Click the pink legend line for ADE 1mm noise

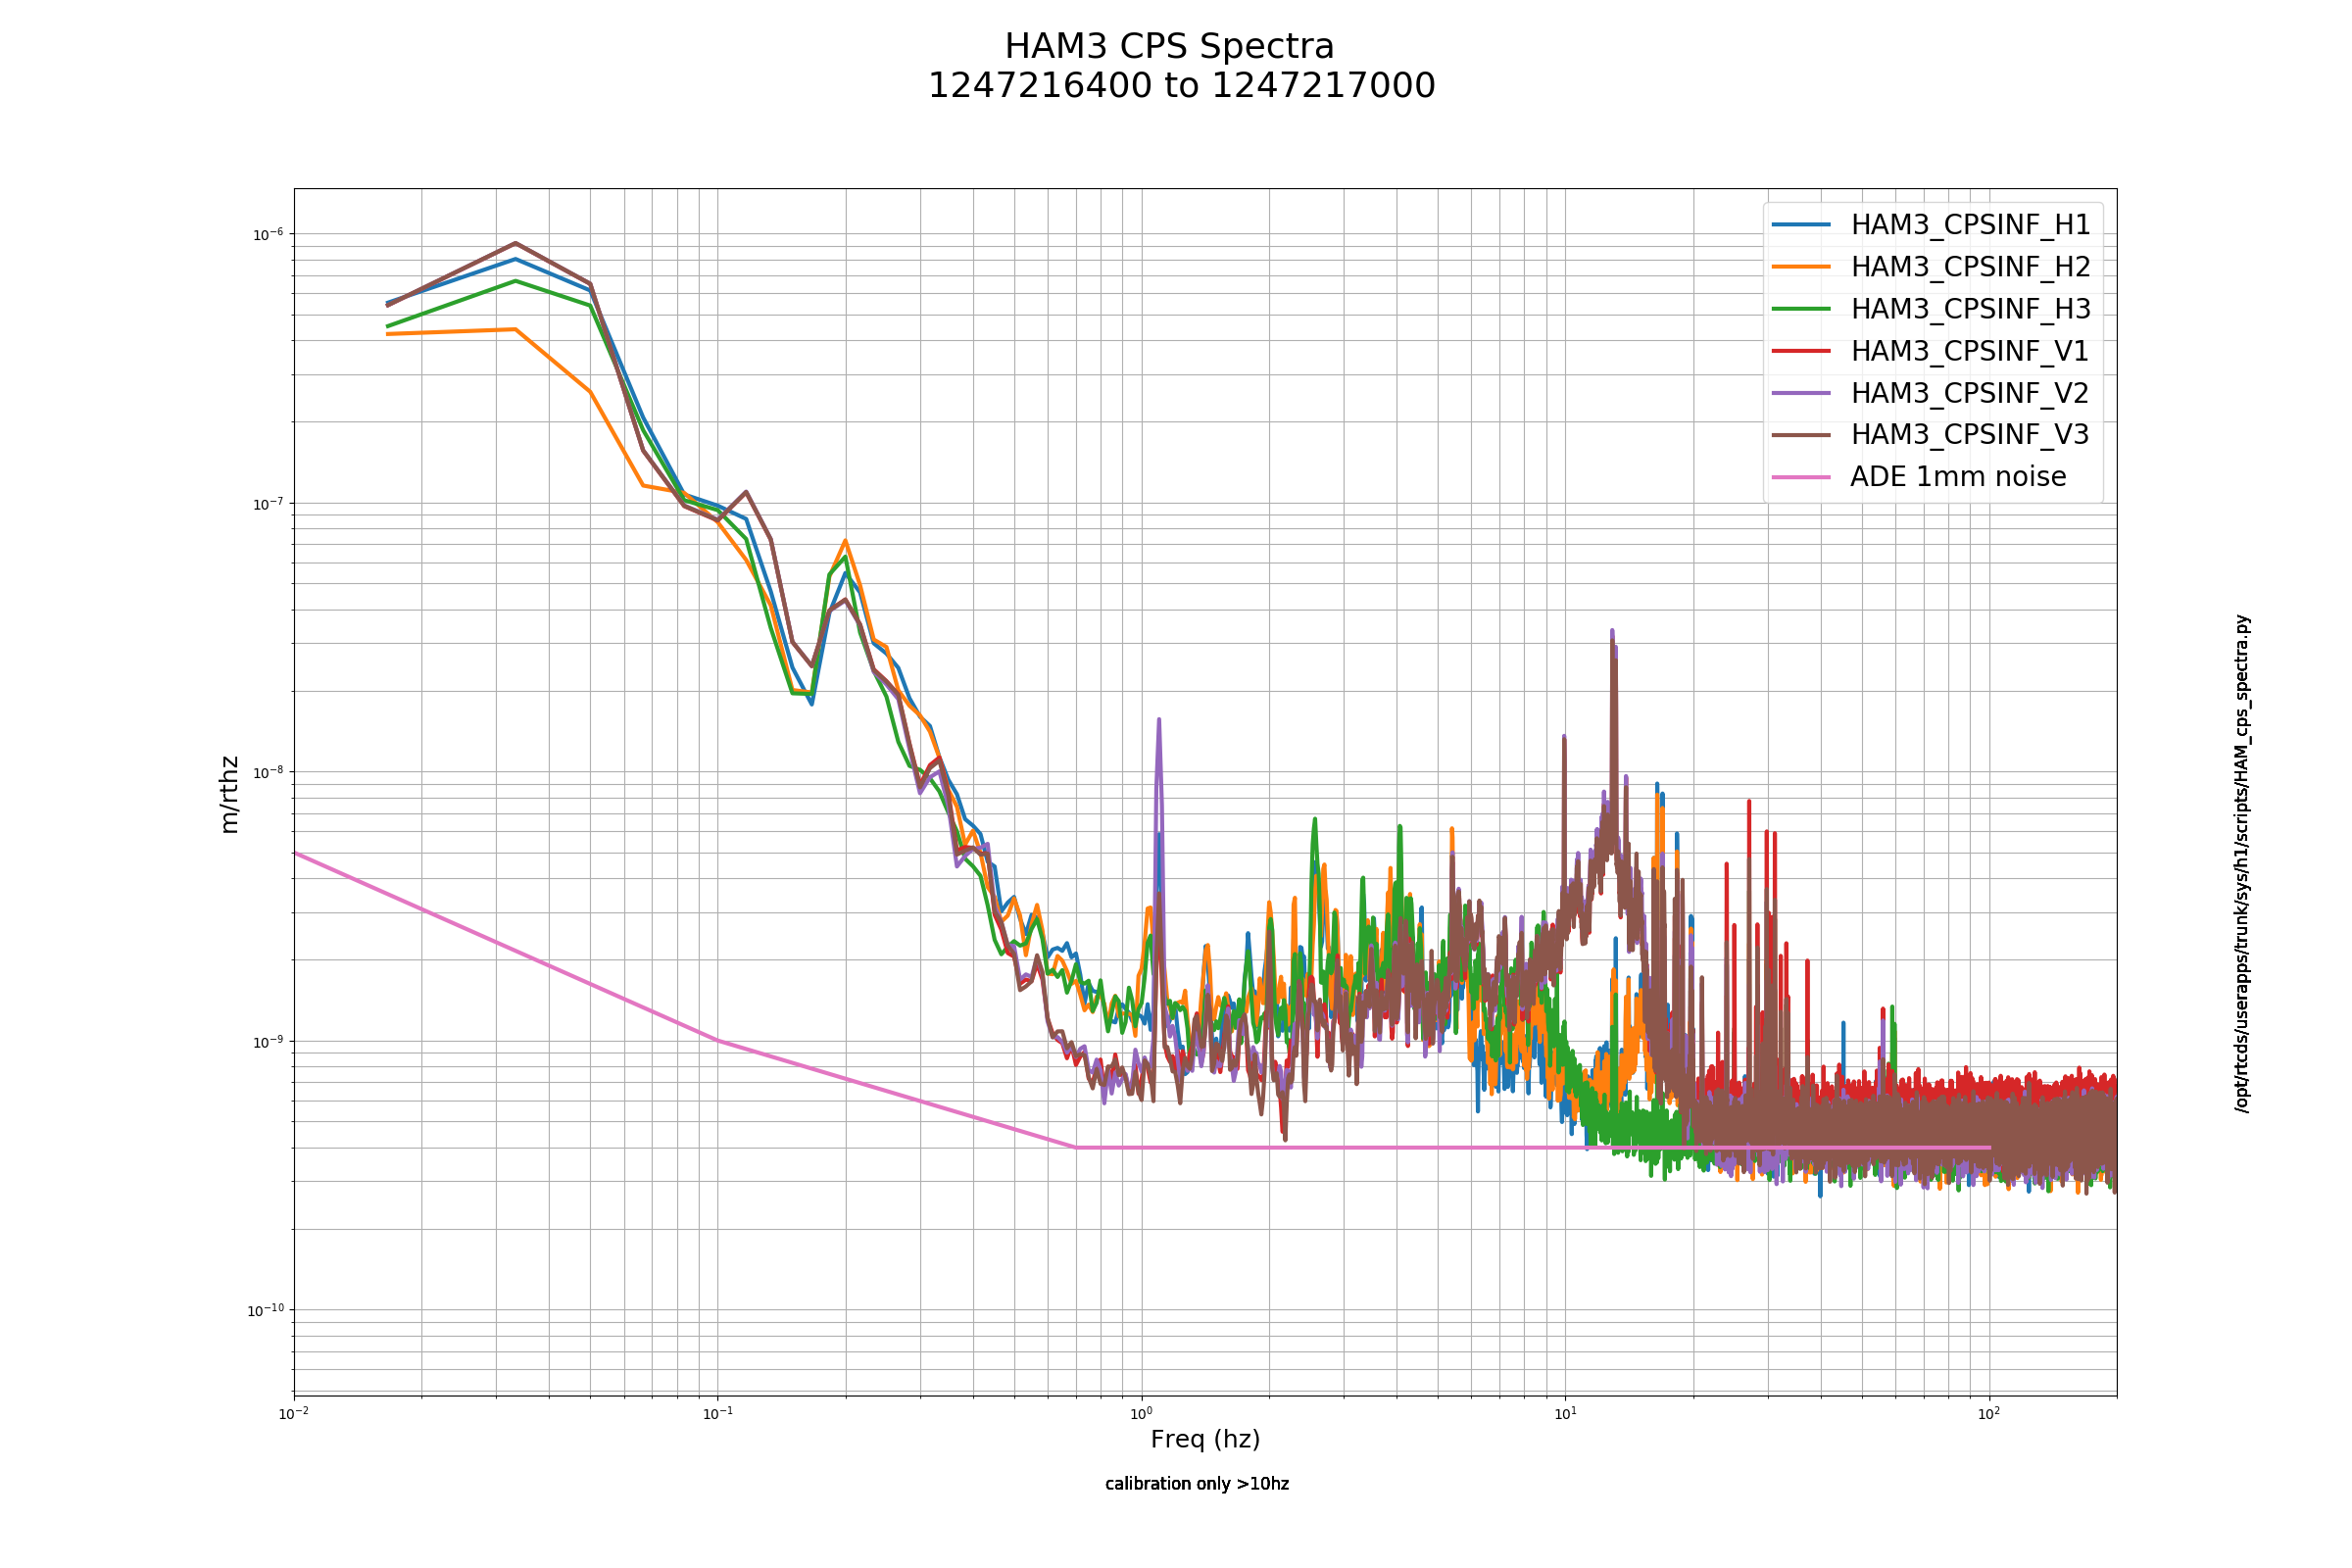pos(1801,477)
